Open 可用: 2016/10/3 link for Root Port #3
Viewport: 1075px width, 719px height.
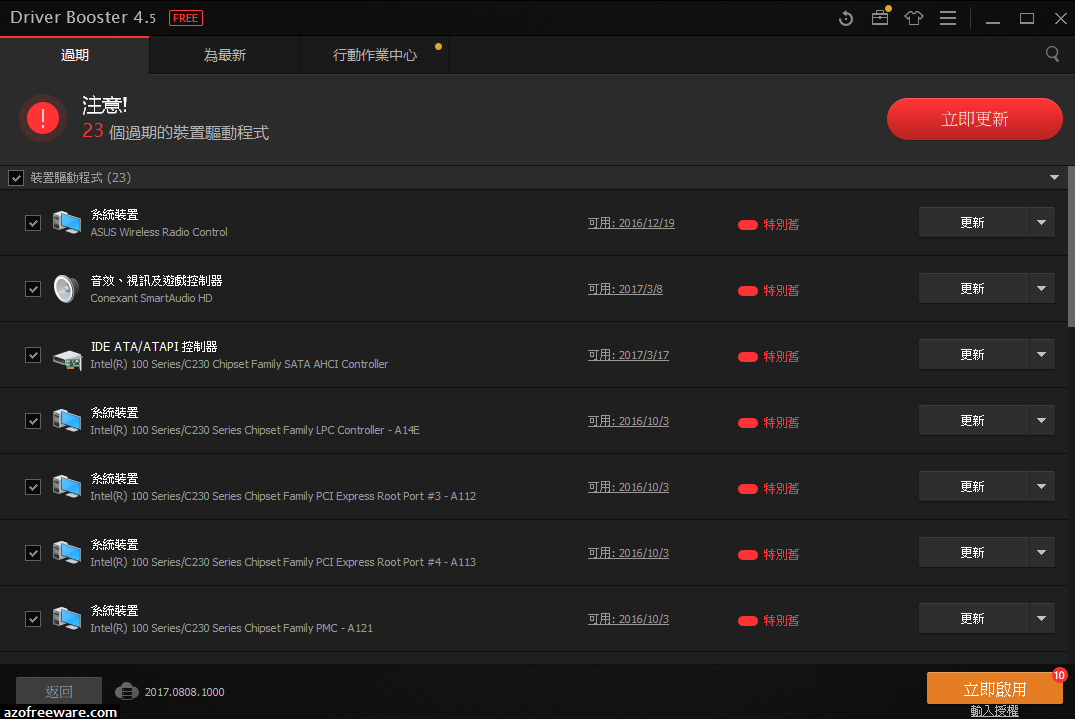628,487
